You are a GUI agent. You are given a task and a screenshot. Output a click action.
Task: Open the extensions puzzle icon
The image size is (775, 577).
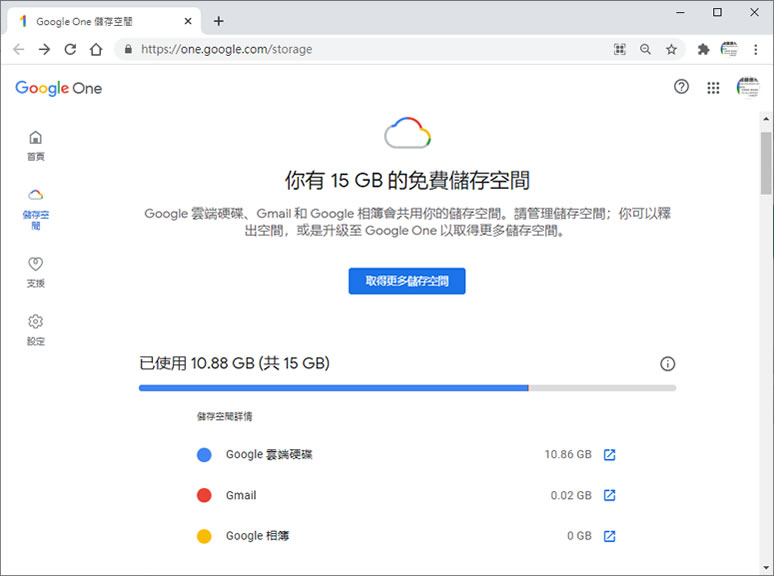(x=703, y=49)
